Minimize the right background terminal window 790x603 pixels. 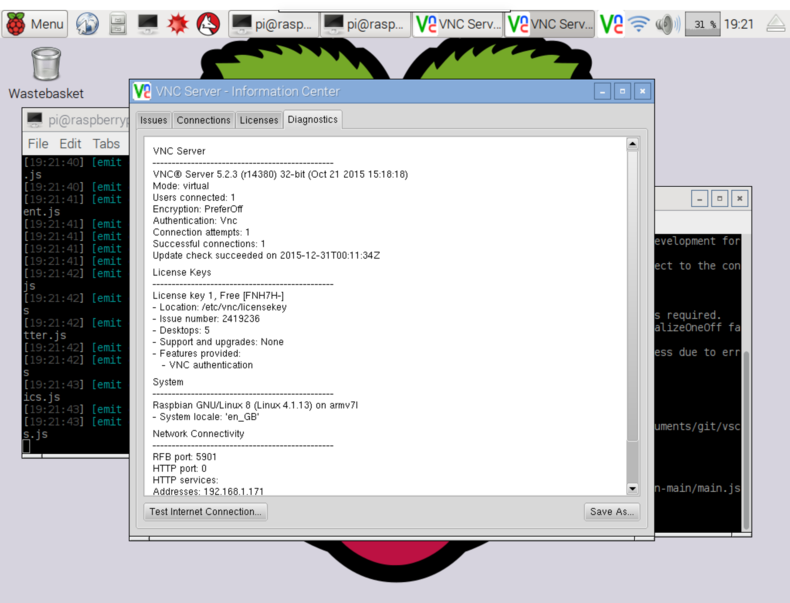699,198
